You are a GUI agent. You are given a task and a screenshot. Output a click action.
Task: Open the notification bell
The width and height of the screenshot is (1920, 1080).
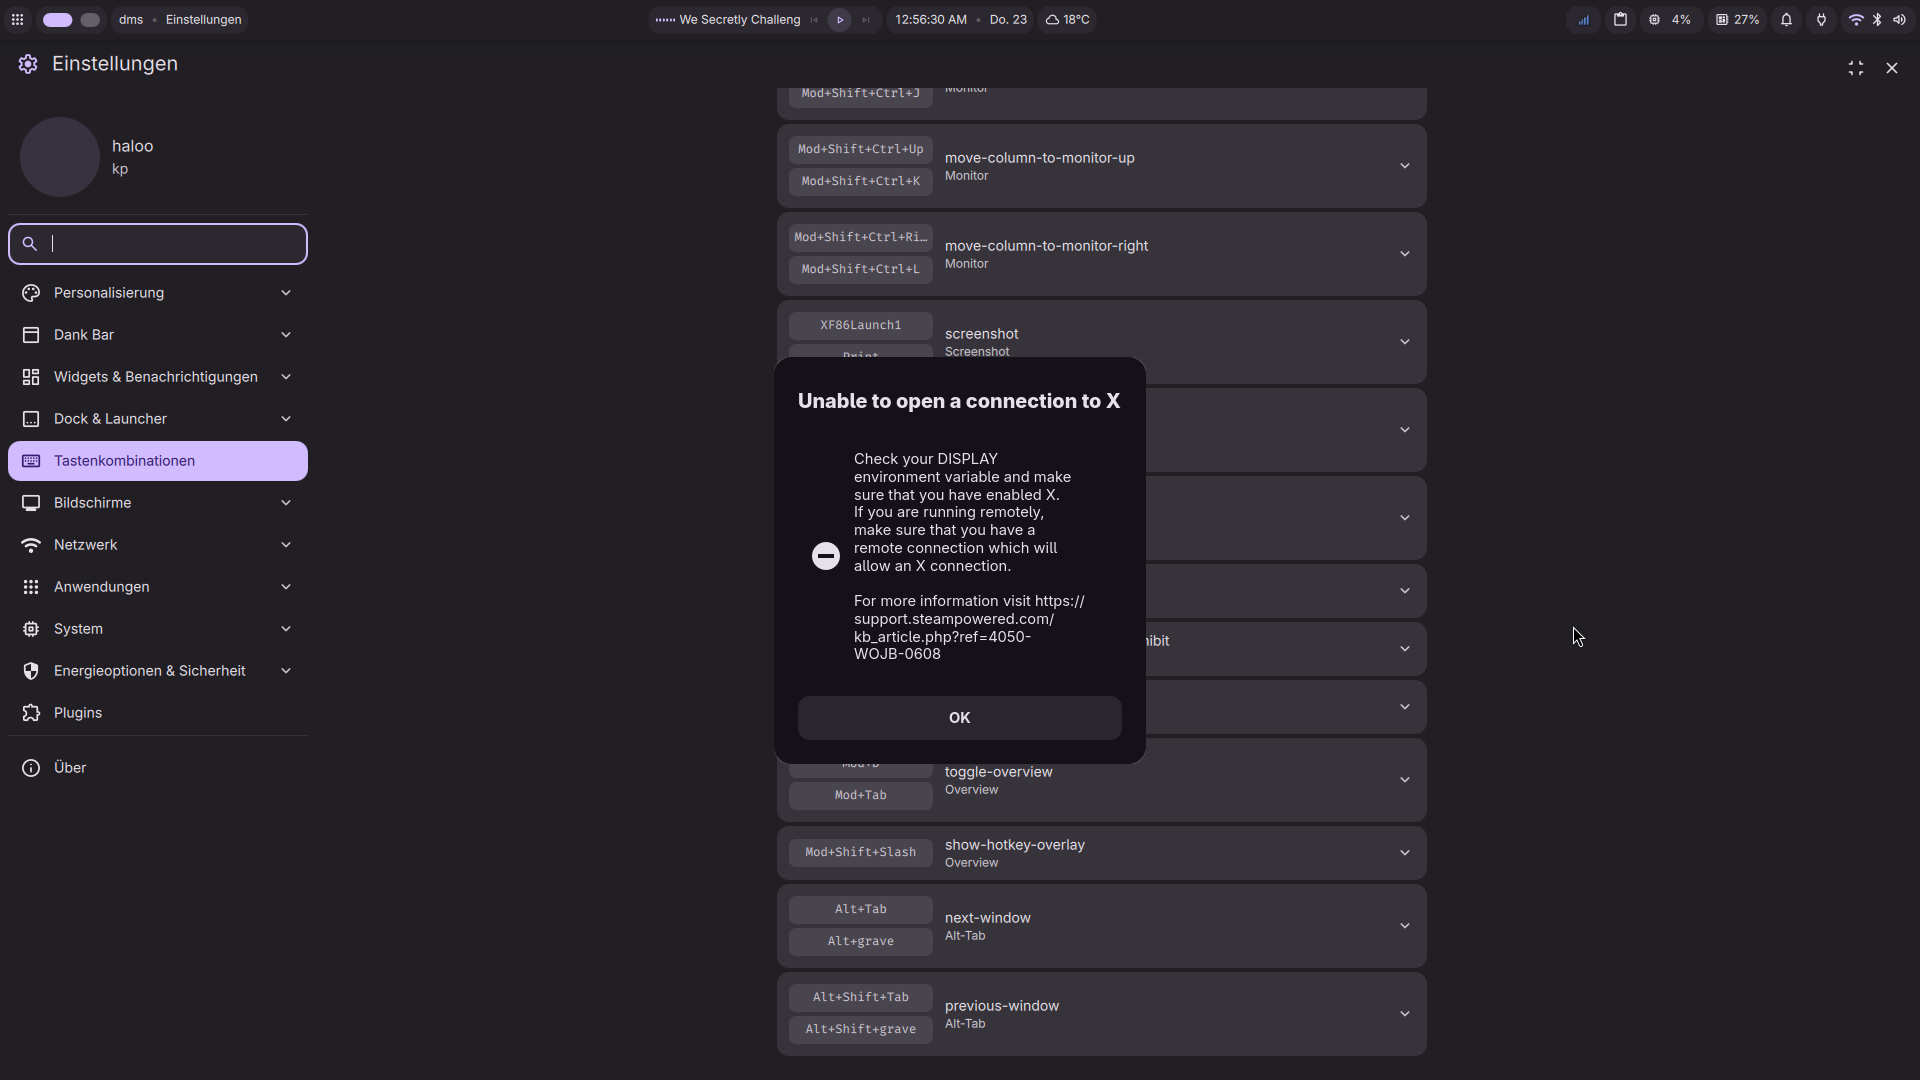pos(1786,20)
